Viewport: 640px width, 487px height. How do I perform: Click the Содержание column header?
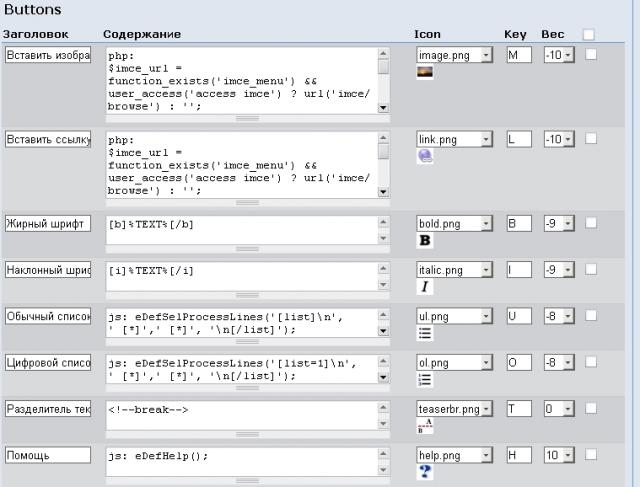click(142, 34)
